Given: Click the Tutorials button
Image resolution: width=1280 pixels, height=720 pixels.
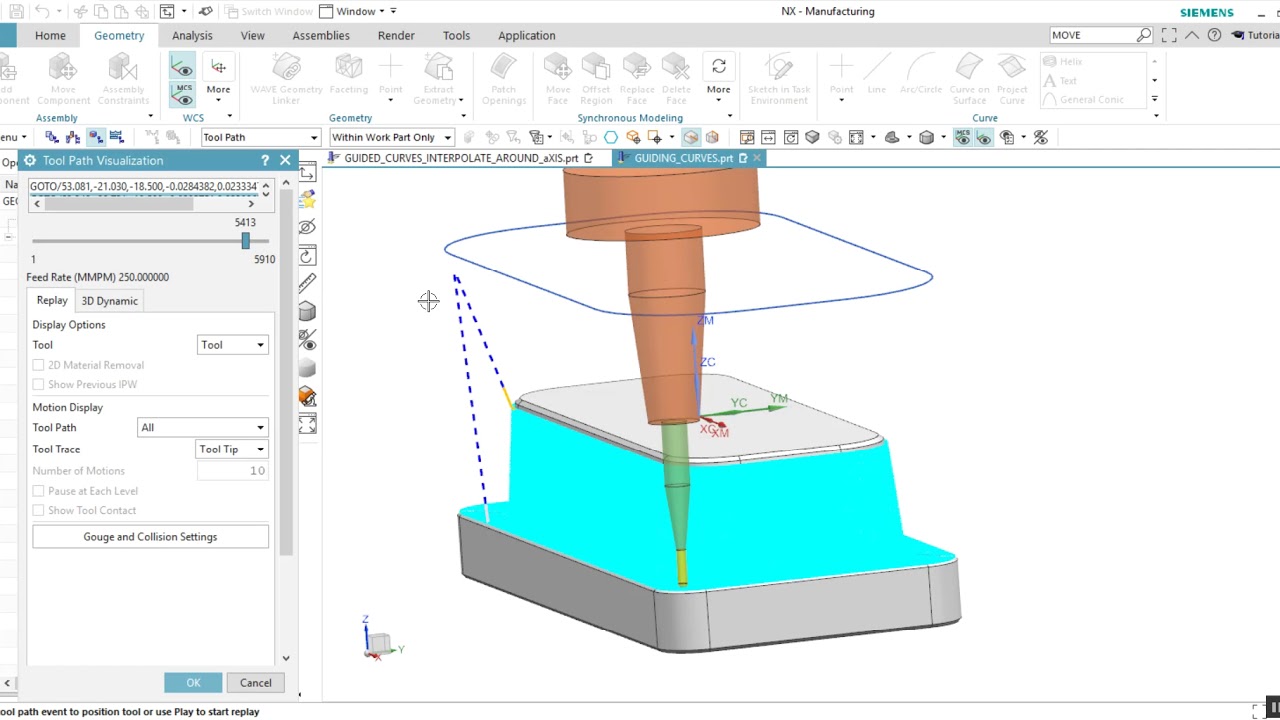Looking at the screenshot, I should tap(1254, 35).
